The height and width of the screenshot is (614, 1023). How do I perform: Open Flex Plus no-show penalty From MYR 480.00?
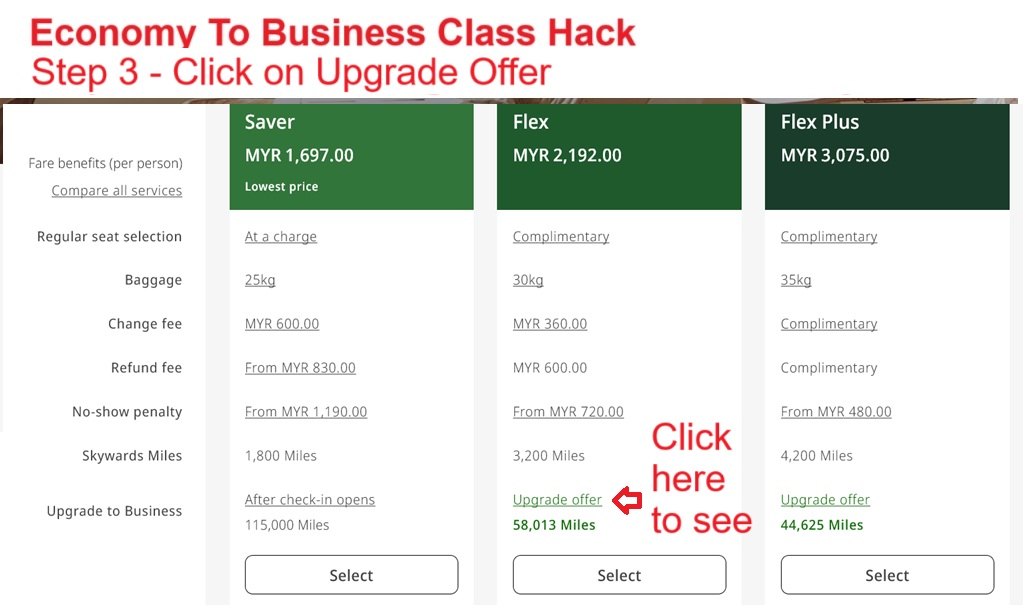click(x=836, y=412)
